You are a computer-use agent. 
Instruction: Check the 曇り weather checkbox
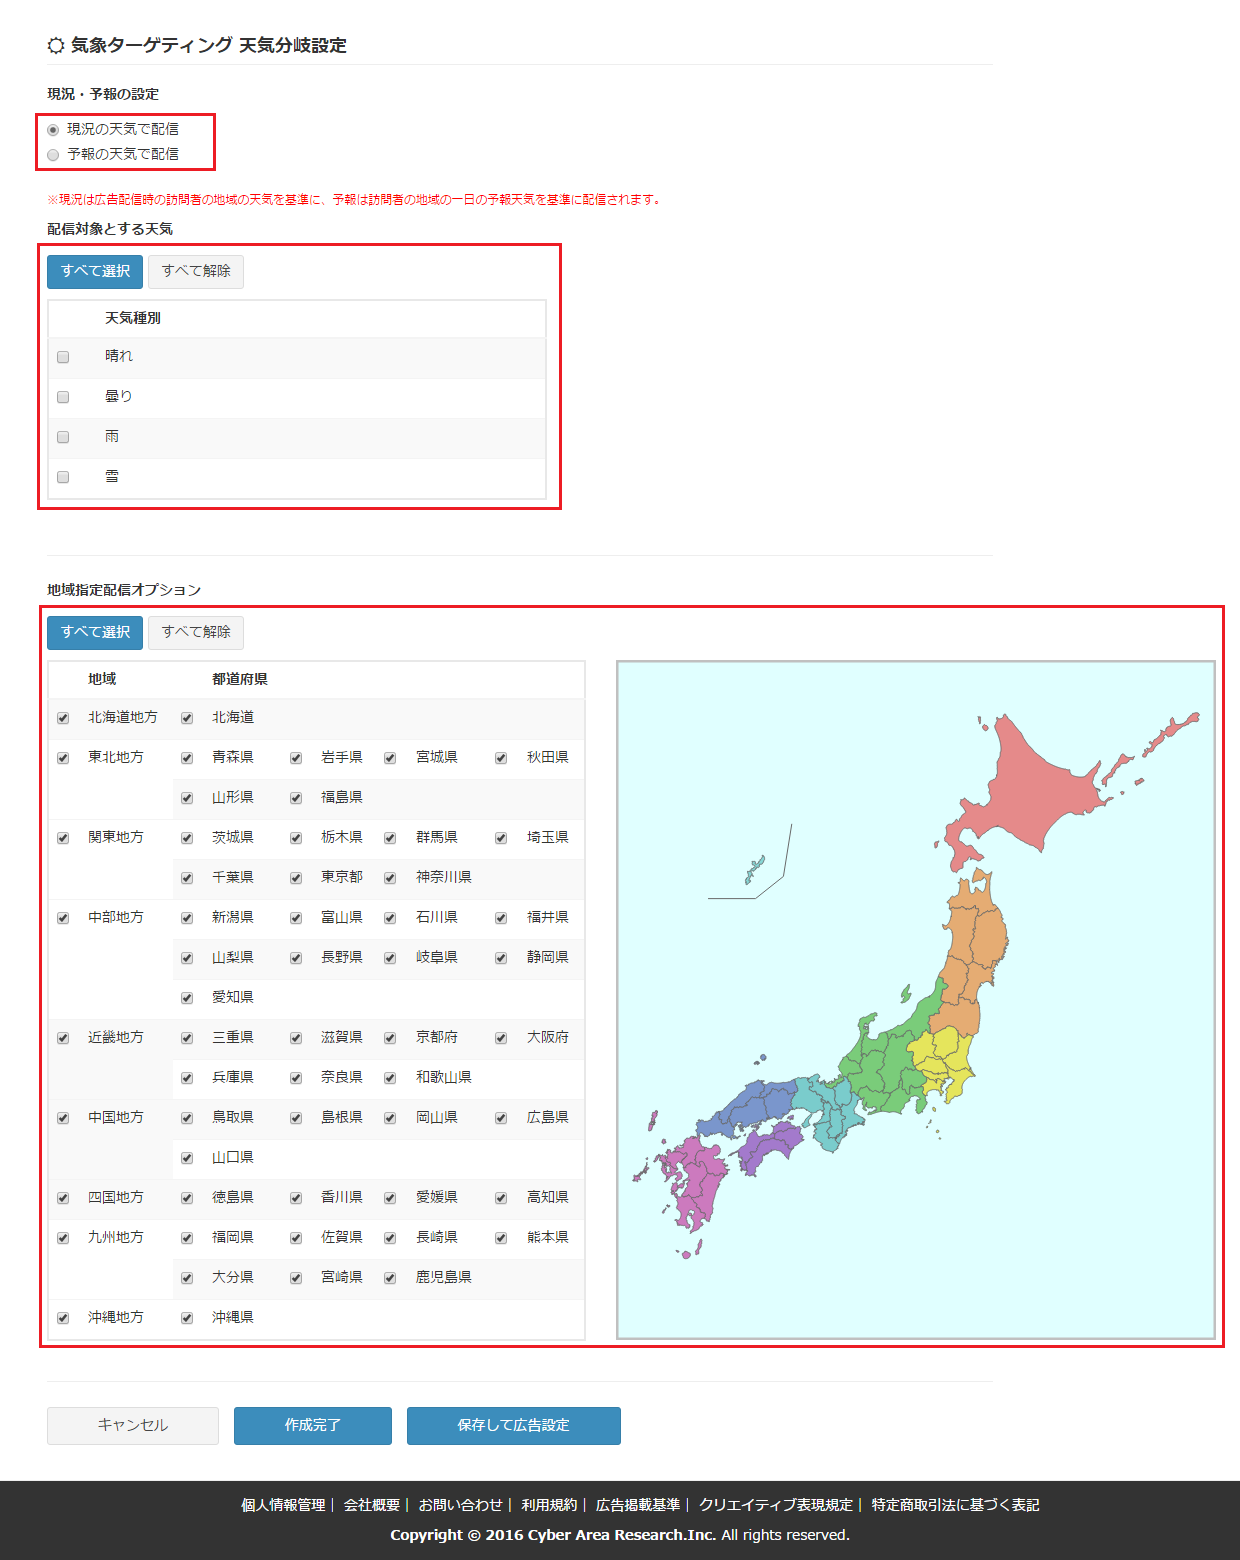63,397
